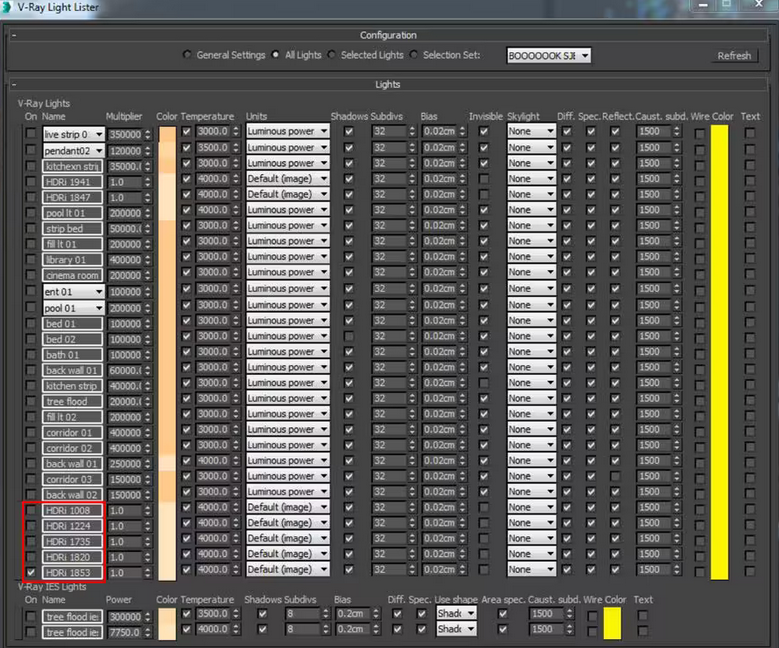Toggle Text checkbox for pendant02 row
The height and width of the screenshot is (648, 779).
coord(750,149)
